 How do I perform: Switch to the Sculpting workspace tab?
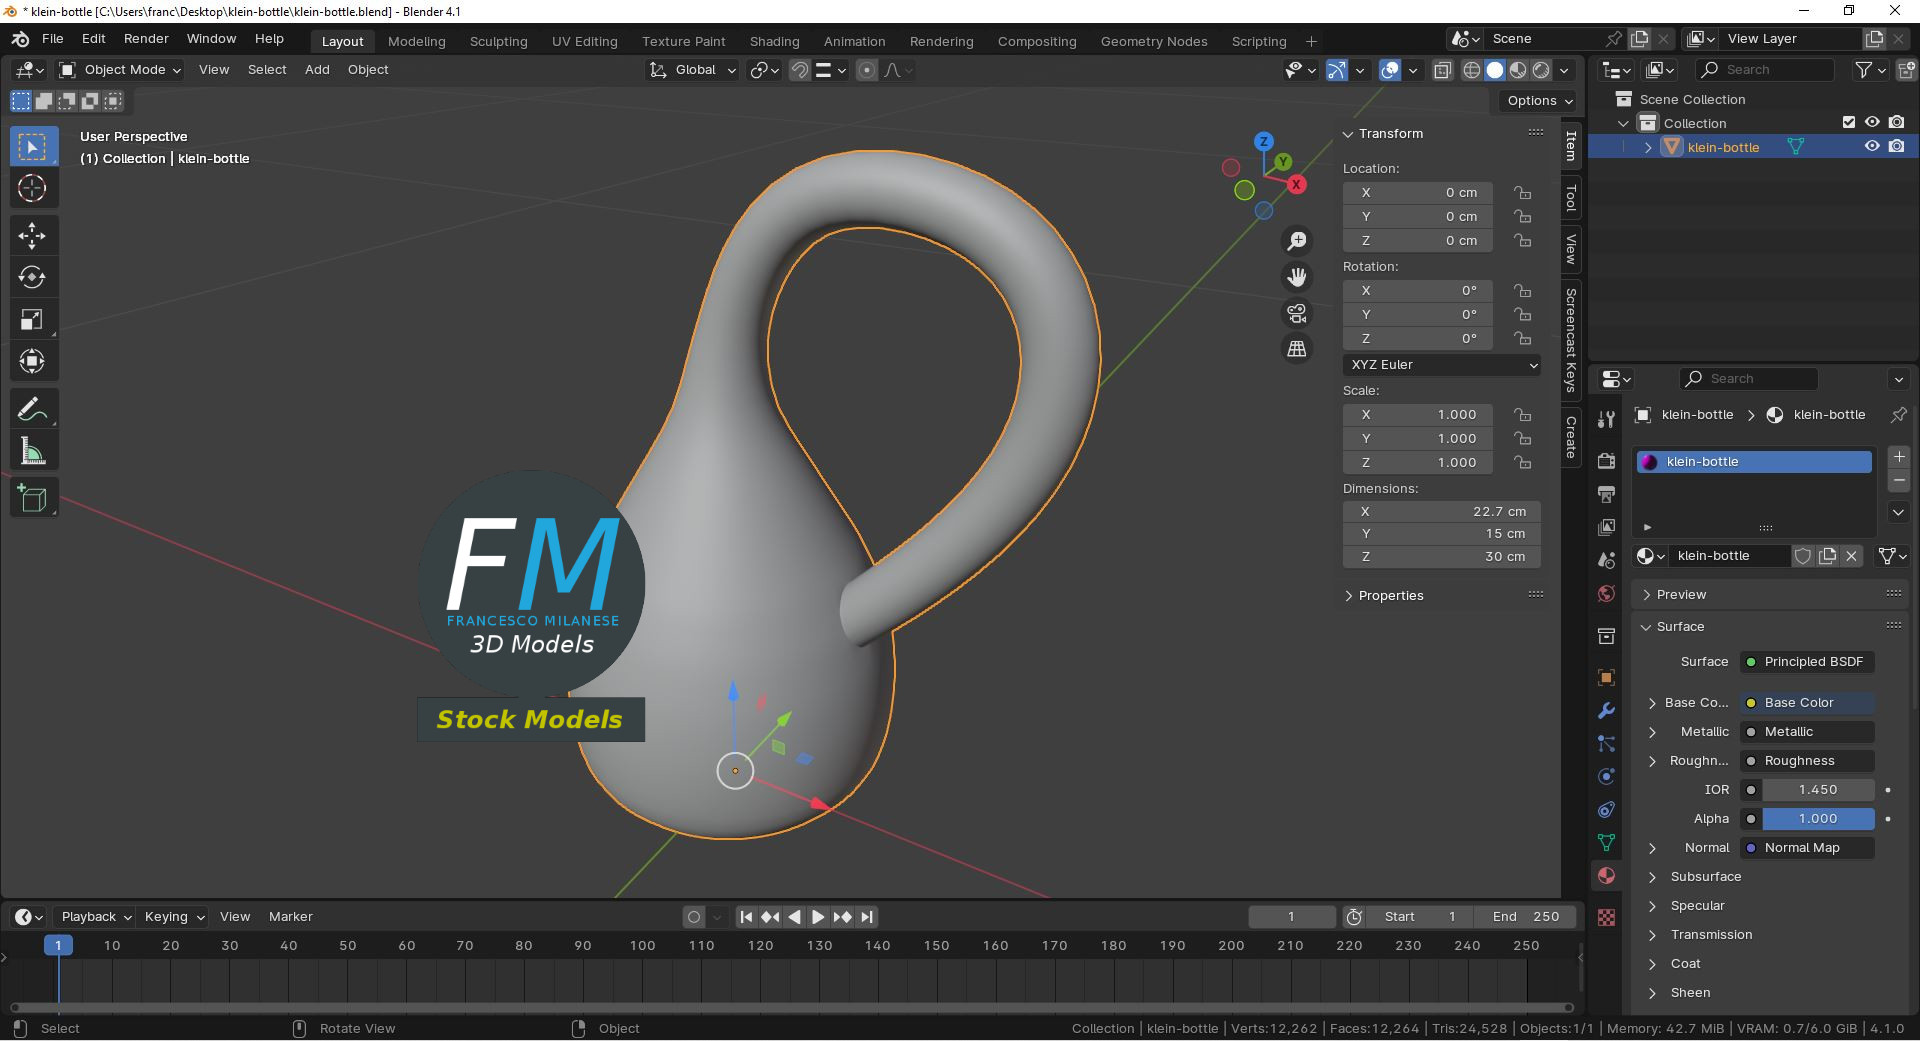tap(498, 42)
